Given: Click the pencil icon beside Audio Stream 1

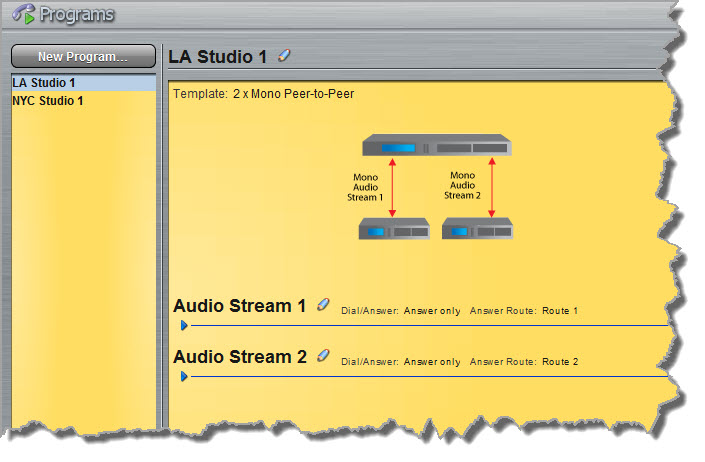Looking at the screenshot, I should [323, 305].
